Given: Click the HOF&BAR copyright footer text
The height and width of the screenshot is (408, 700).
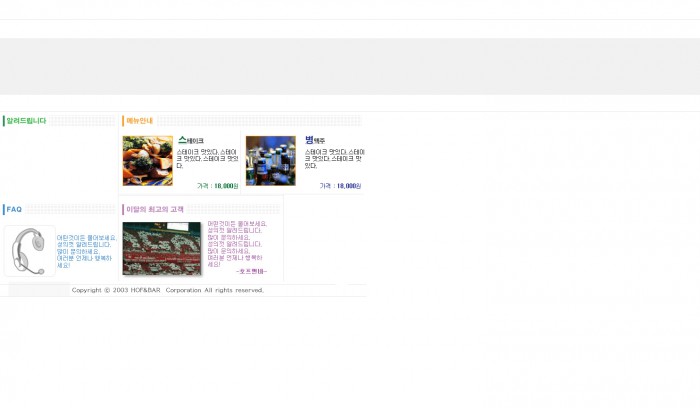Looking at the screenshot, I should pos(167,290).
